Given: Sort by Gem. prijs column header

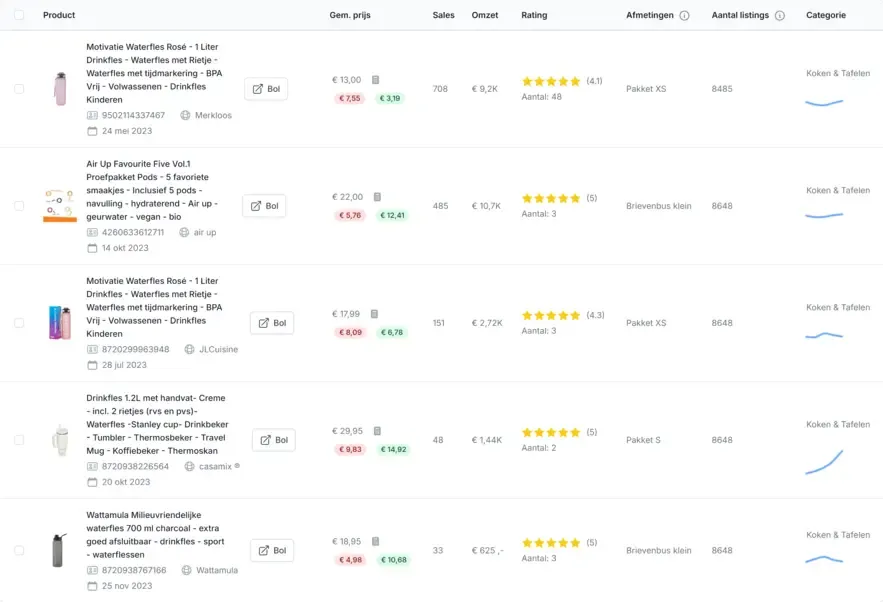Looking at the screenshot, I should (x=350, y=15).
